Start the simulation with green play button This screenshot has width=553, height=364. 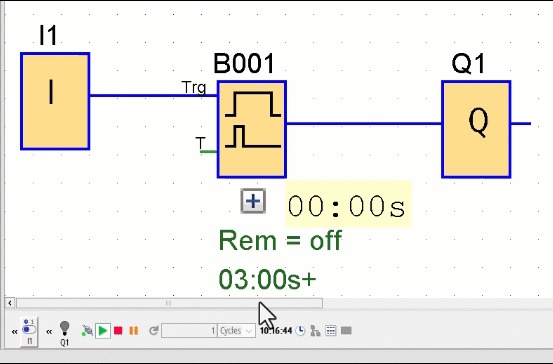point(103,330)
